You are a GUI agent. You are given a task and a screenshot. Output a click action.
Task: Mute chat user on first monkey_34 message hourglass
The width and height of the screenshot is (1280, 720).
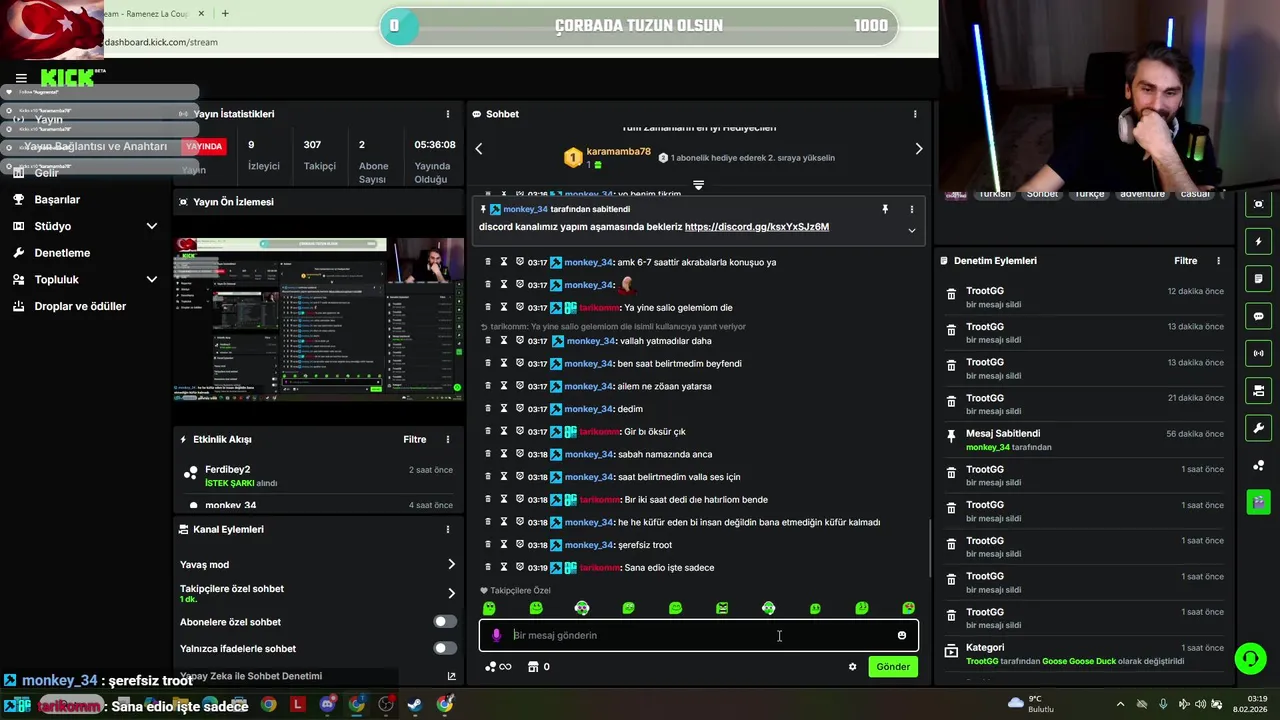click(504, 262)
